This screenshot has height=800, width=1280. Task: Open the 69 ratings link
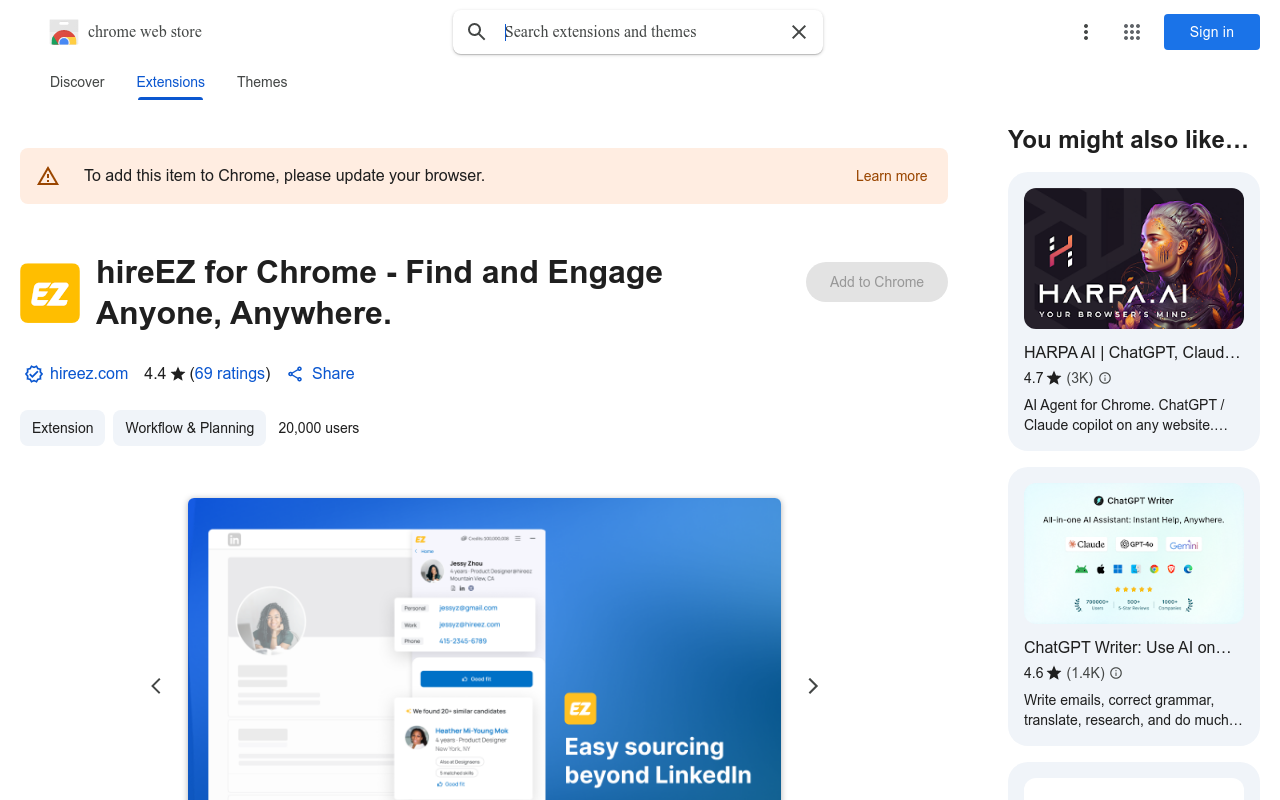[230, 374]
